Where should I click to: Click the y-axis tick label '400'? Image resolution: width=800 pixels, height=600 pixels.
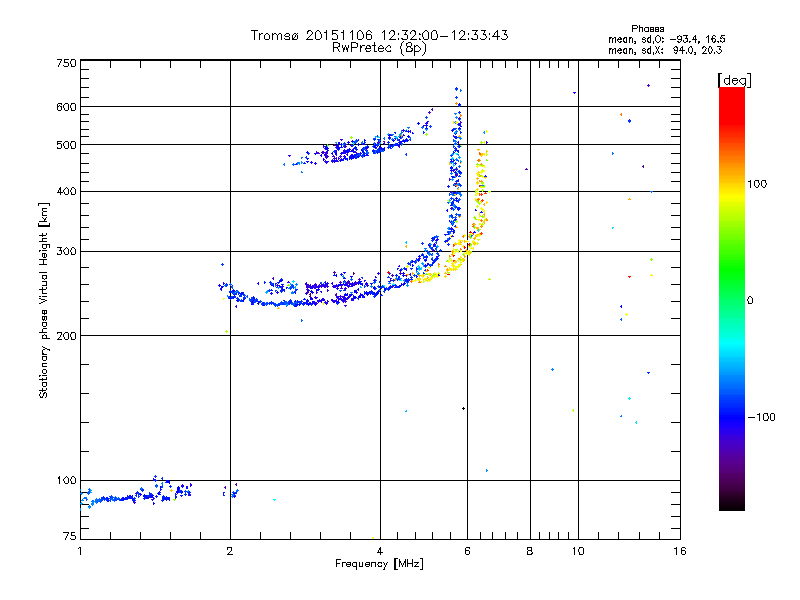(66, 191)
